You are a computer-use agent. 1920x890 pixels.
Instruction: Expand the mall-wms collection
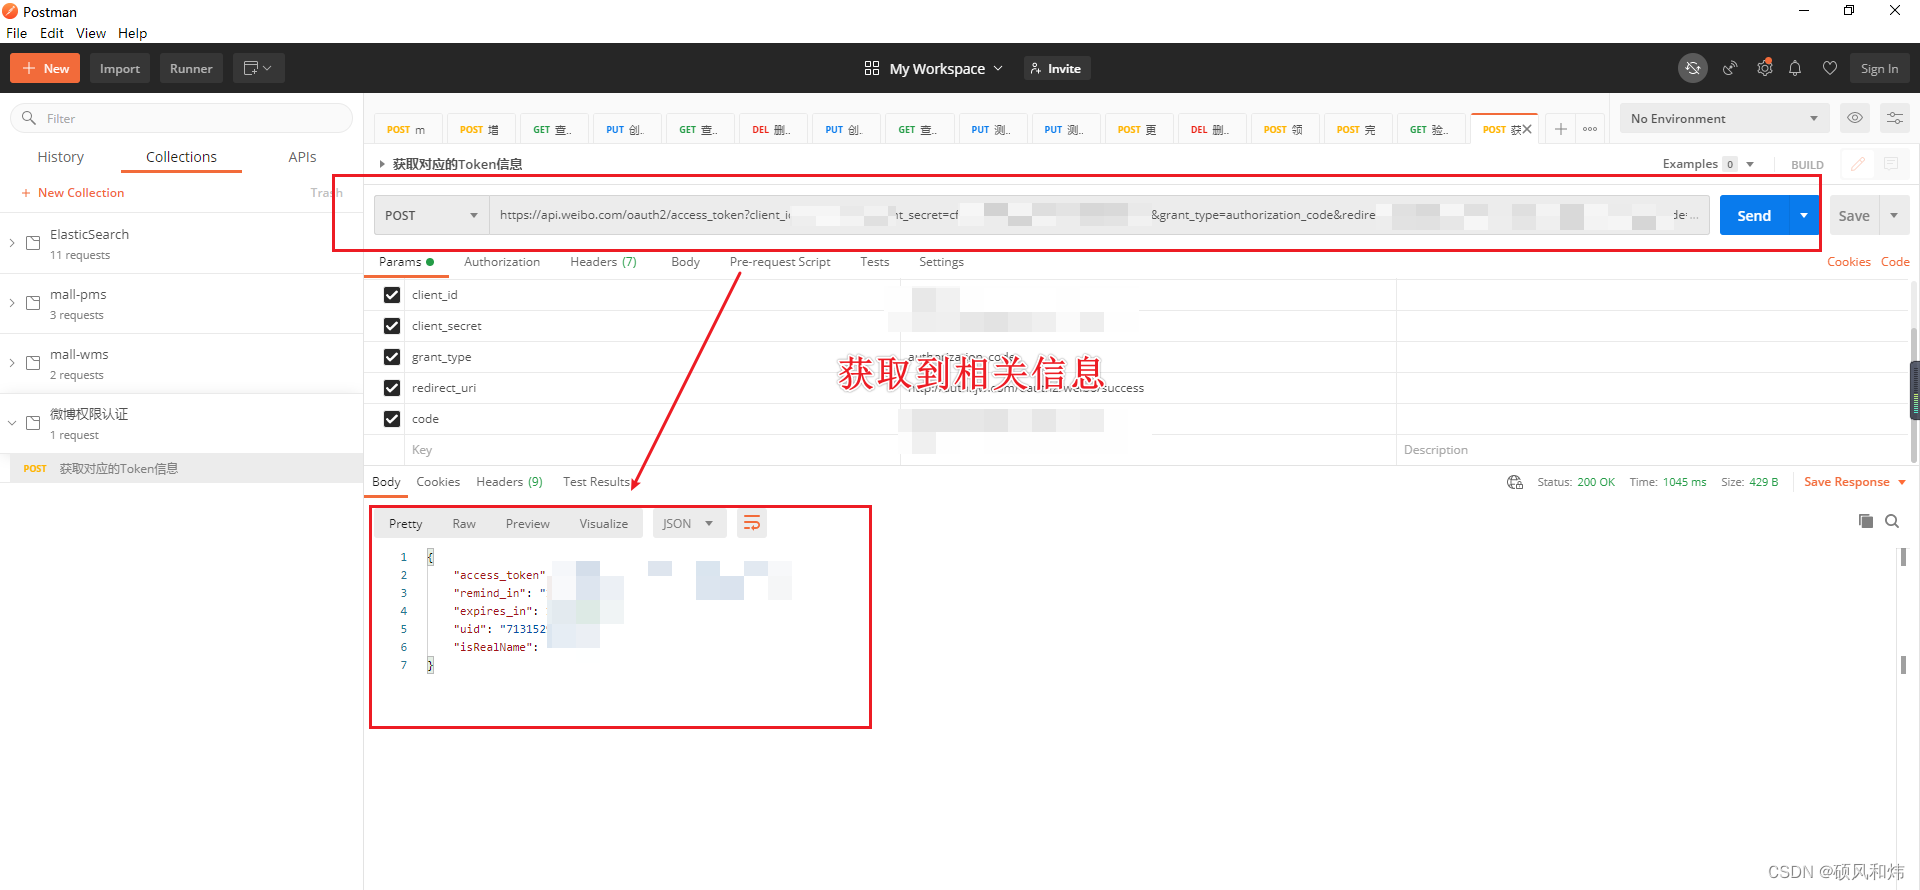(x=12, y=363)
